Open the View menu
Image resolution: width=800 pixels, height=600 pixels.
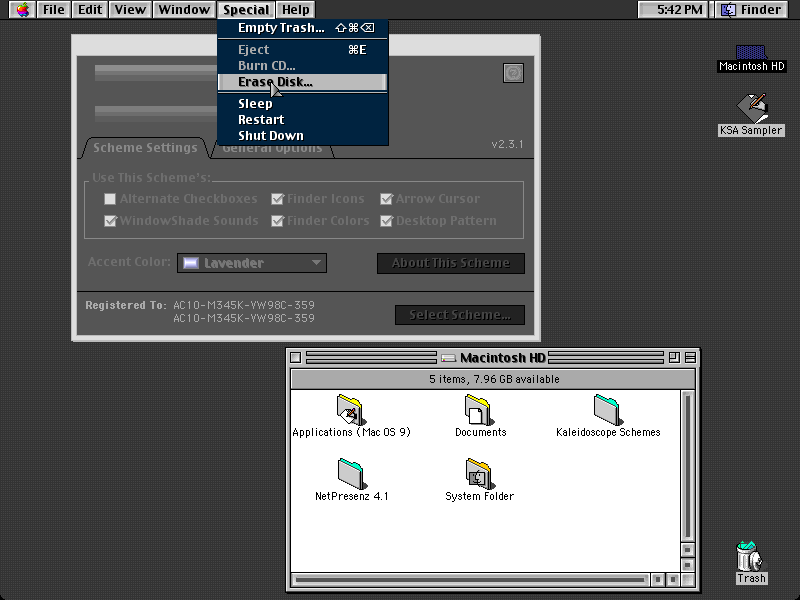130,10
